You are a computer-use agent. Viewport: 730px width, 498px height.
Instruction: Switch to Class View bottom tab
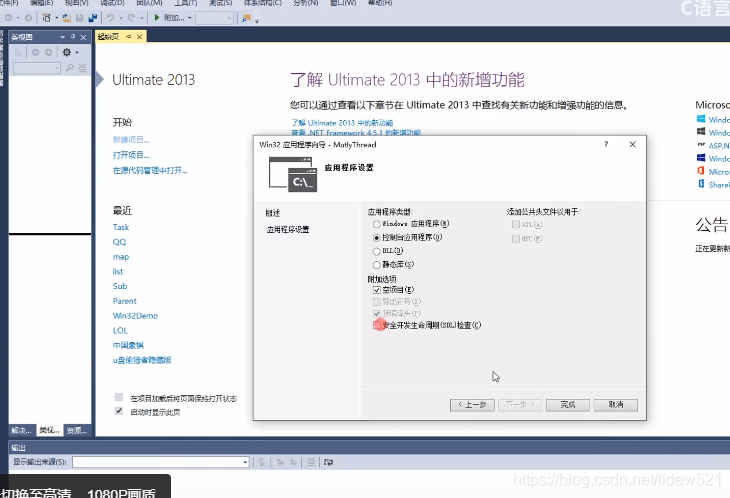tap(49, 431)
